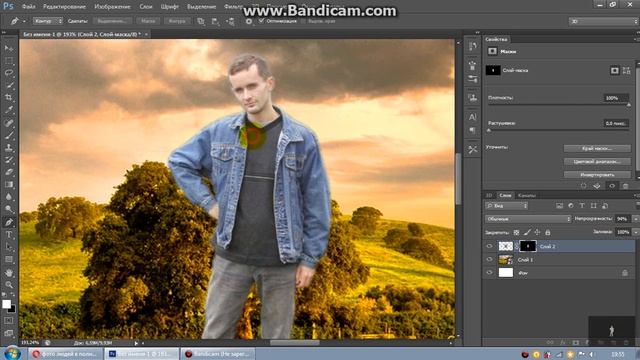This screenshot has width=640, height=360.
Task: Delete mask trash icon in Properties panel
Action: [625, 186]
